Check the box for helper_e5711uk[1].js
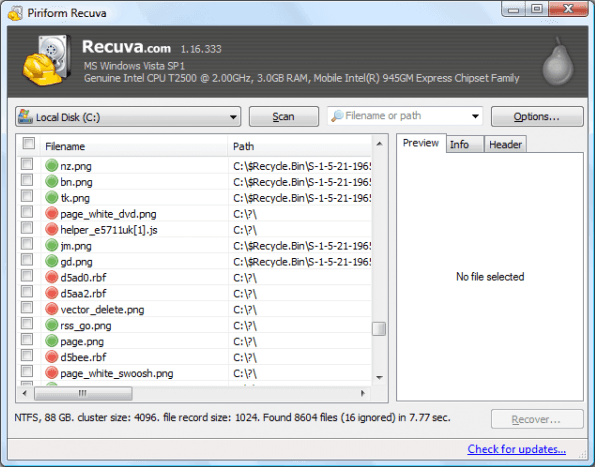595x467 pixels. coord(27,228)
